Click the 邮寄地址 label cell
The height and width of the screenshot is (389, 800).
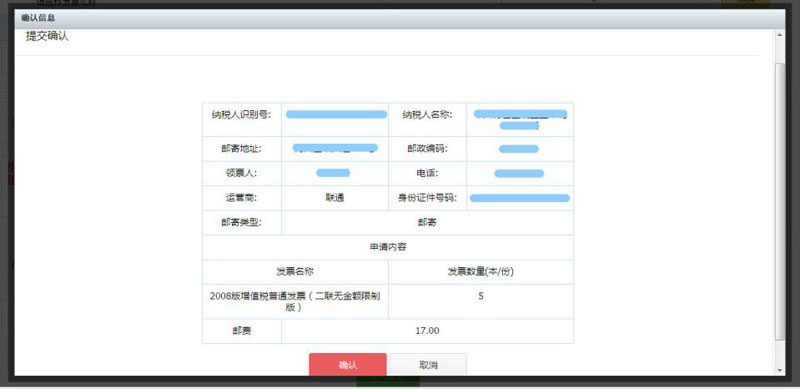(242, 149)
